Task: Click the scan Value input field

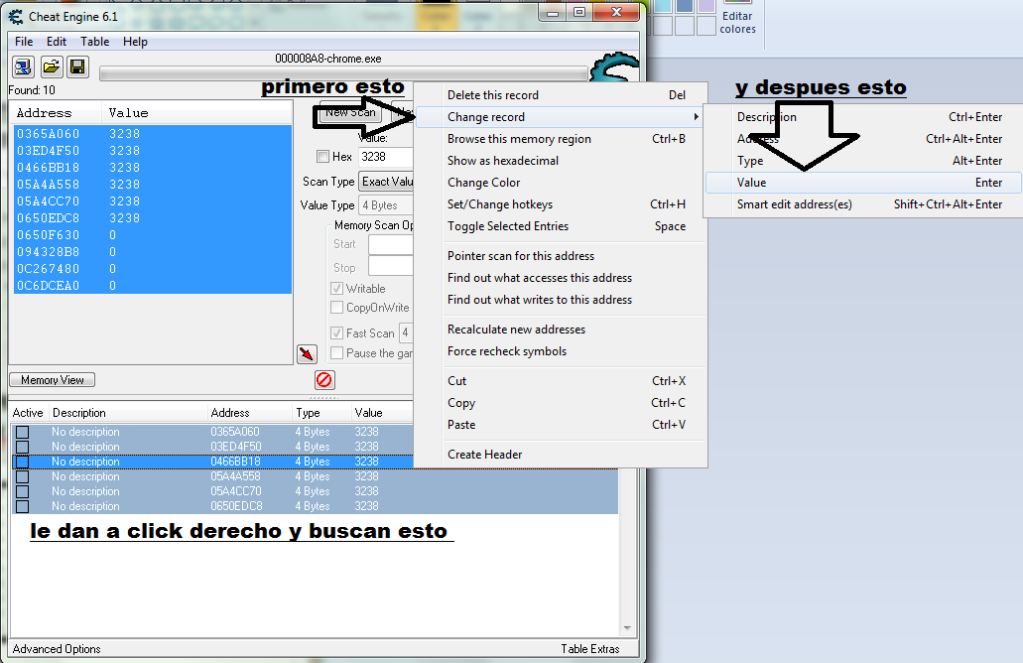Action: pyautogui.click(x=386, y=157)
